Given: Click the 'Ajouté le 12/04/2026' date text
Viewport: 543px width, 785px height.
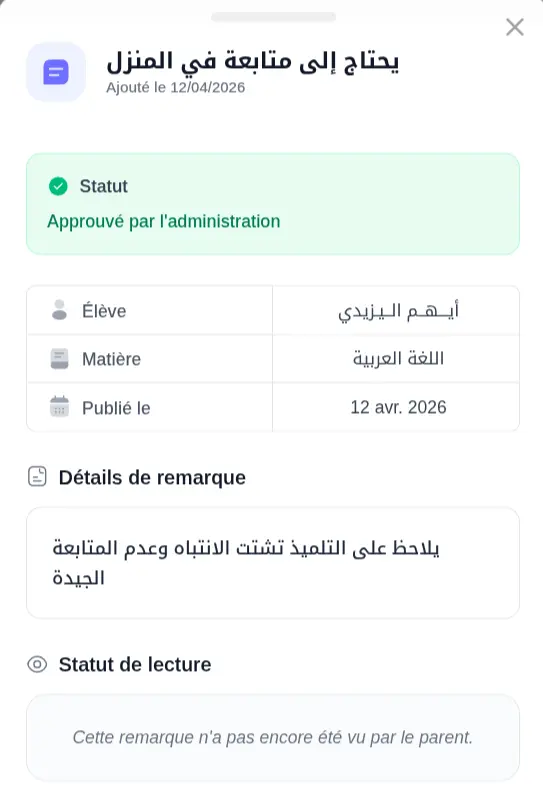Looking at the screenshot, I should tap(176, 88).
